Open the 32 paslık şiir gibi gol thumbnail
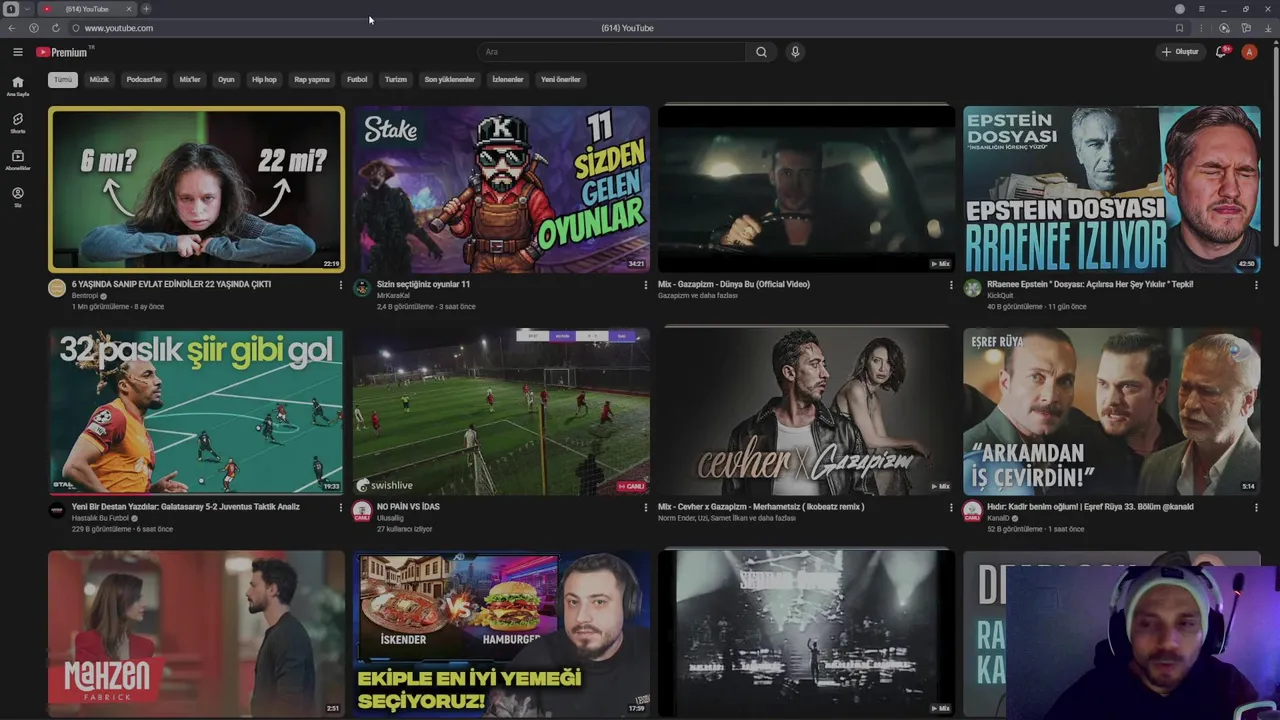 coord(196,411)
